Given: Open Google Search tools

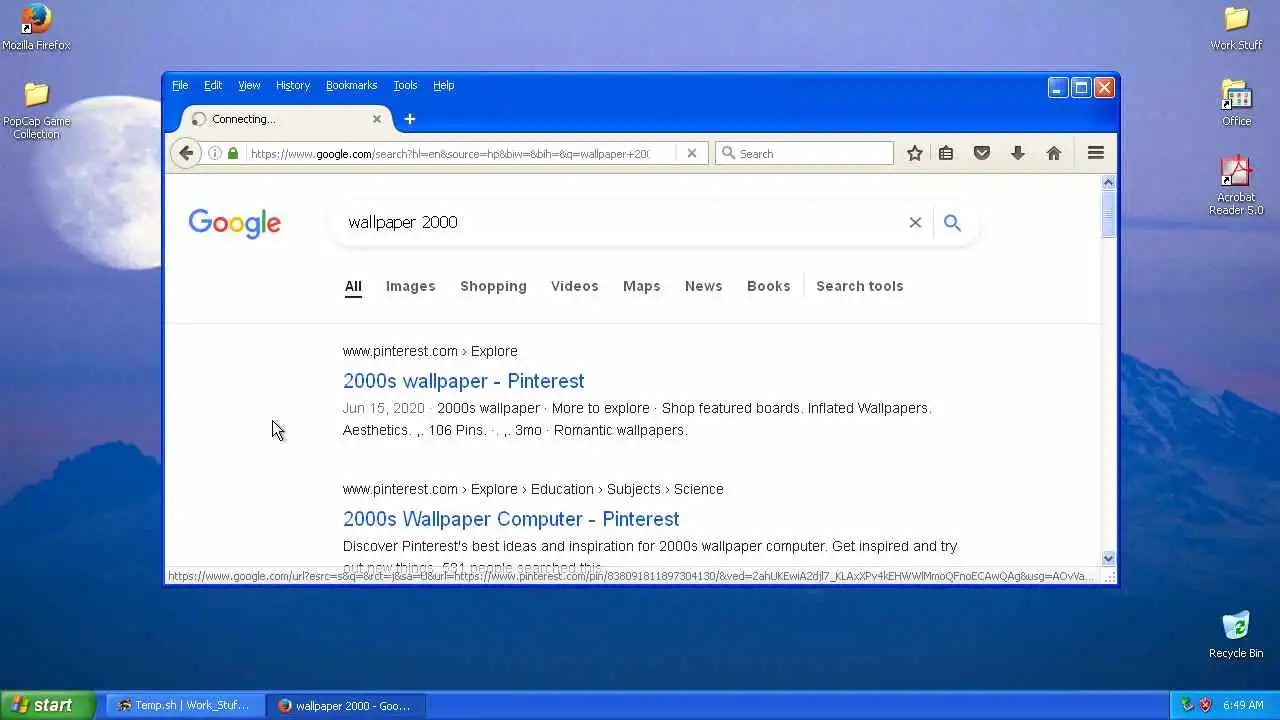Looking at the screenshot, I should point(859,286).
